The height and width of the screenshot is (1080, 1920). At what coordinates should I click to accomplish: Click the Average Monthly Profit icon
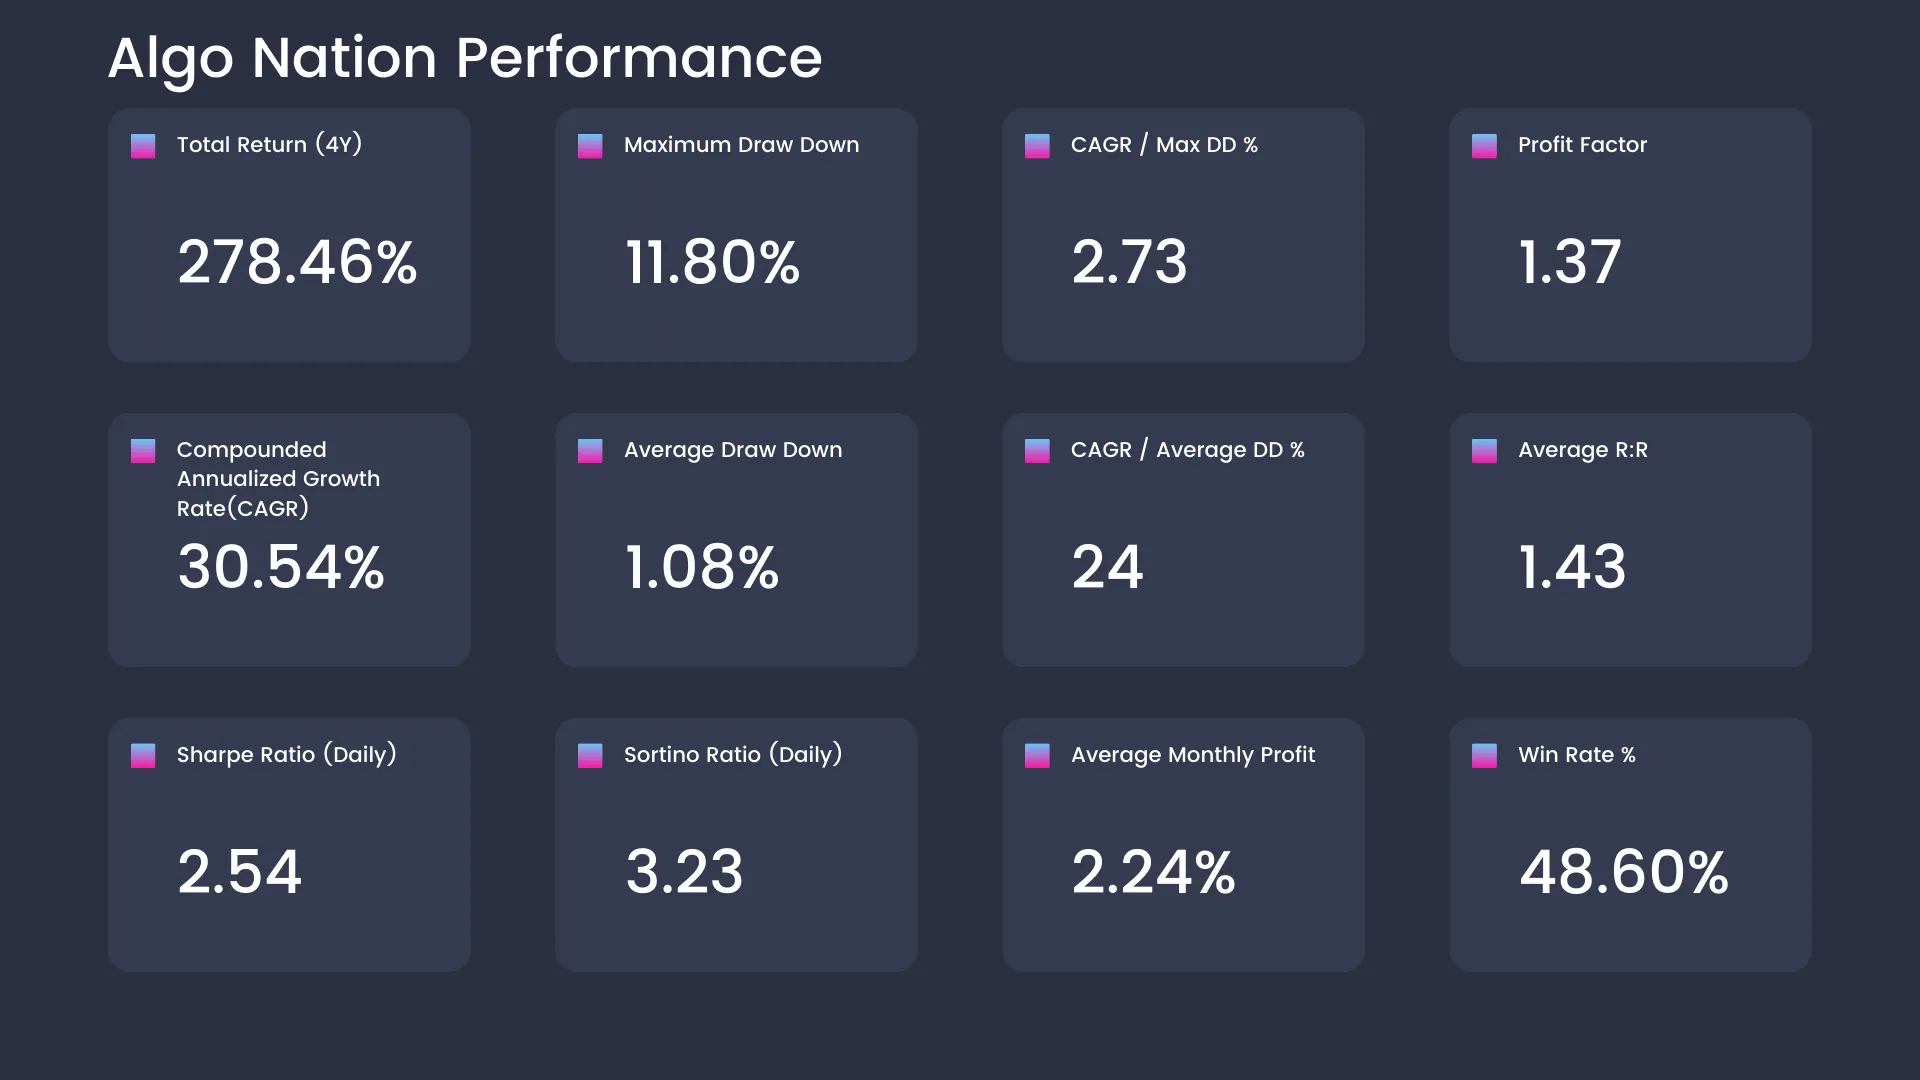(x=1037, y=756)
